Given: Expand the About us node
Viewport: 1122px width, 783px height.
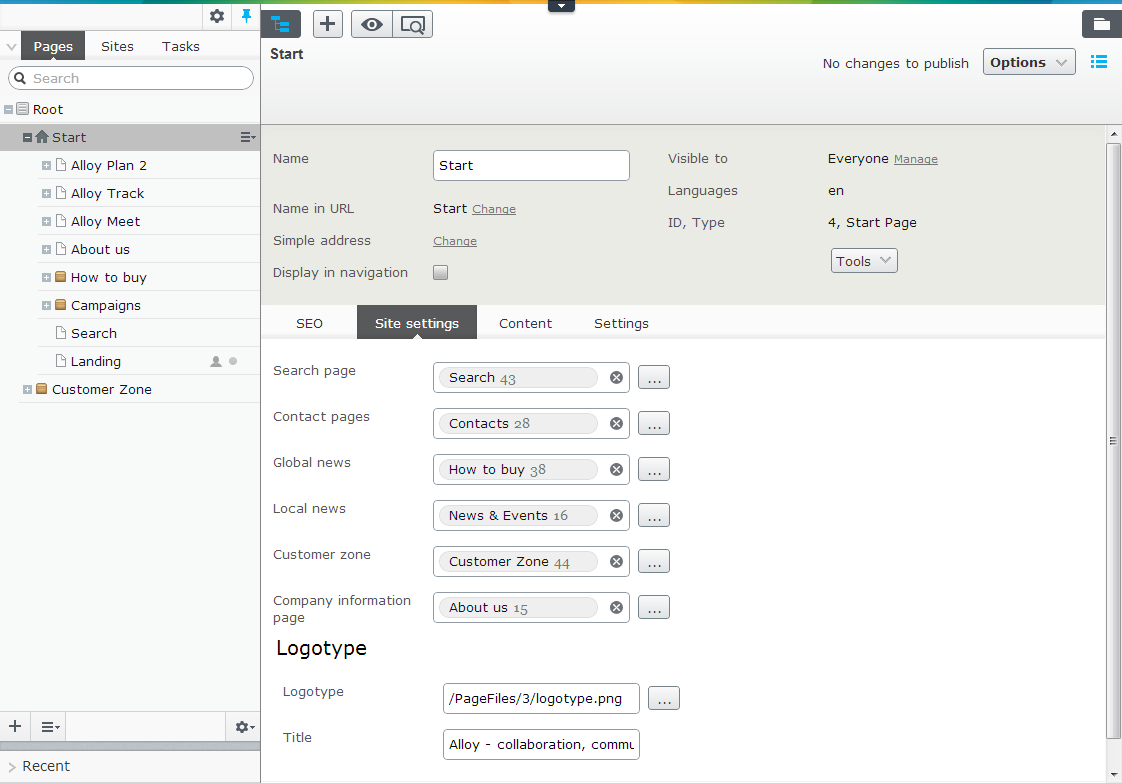Looking at the screenshot, I should tap(47, 249).
